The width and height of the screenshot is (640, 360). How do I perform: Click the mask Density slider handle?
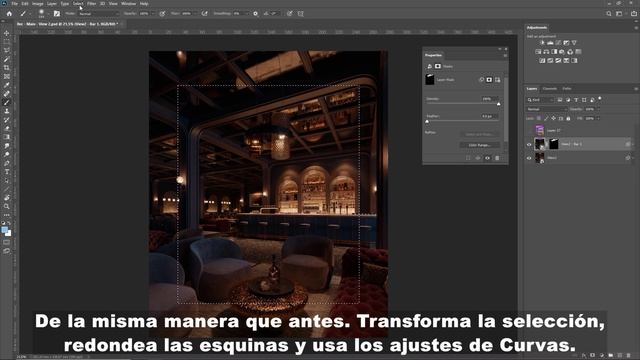(x=498, y=104)
